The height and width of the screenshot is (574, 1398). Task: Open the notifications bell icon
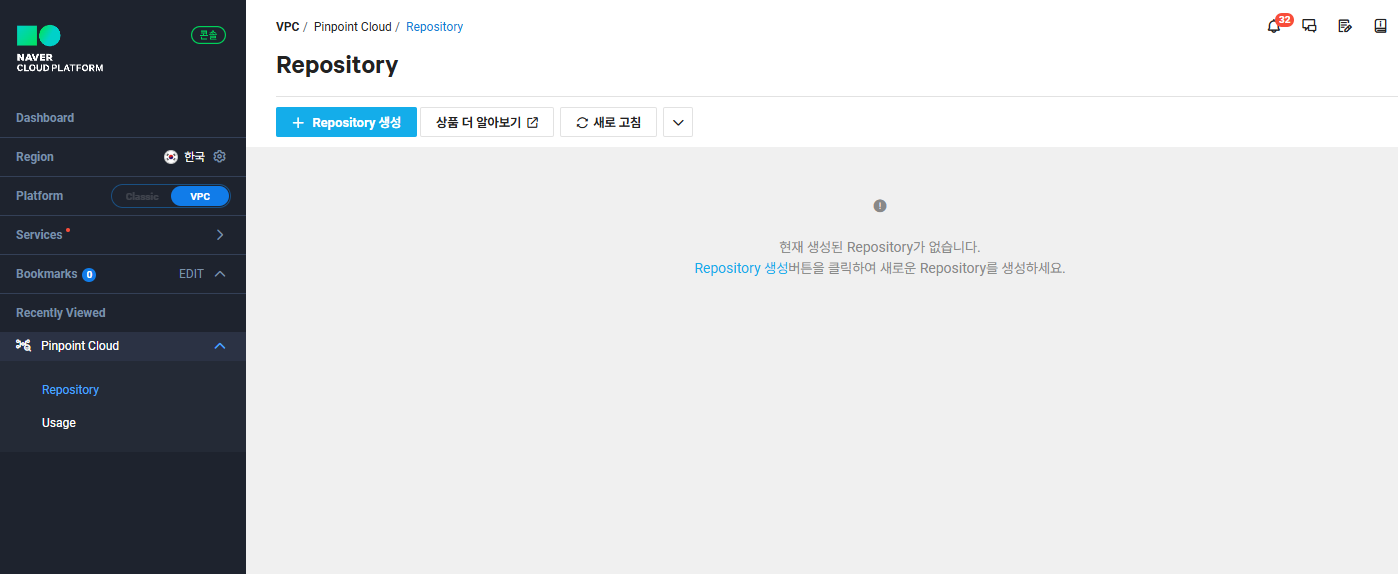(x=1274, y=27)
